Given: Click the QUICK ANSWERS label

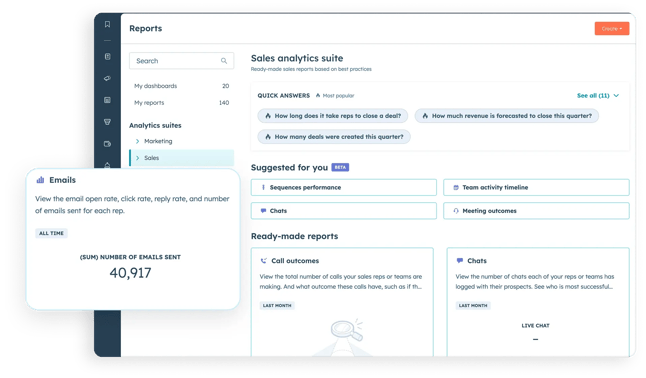Looking at the screenshot, I should click(284, 96).
